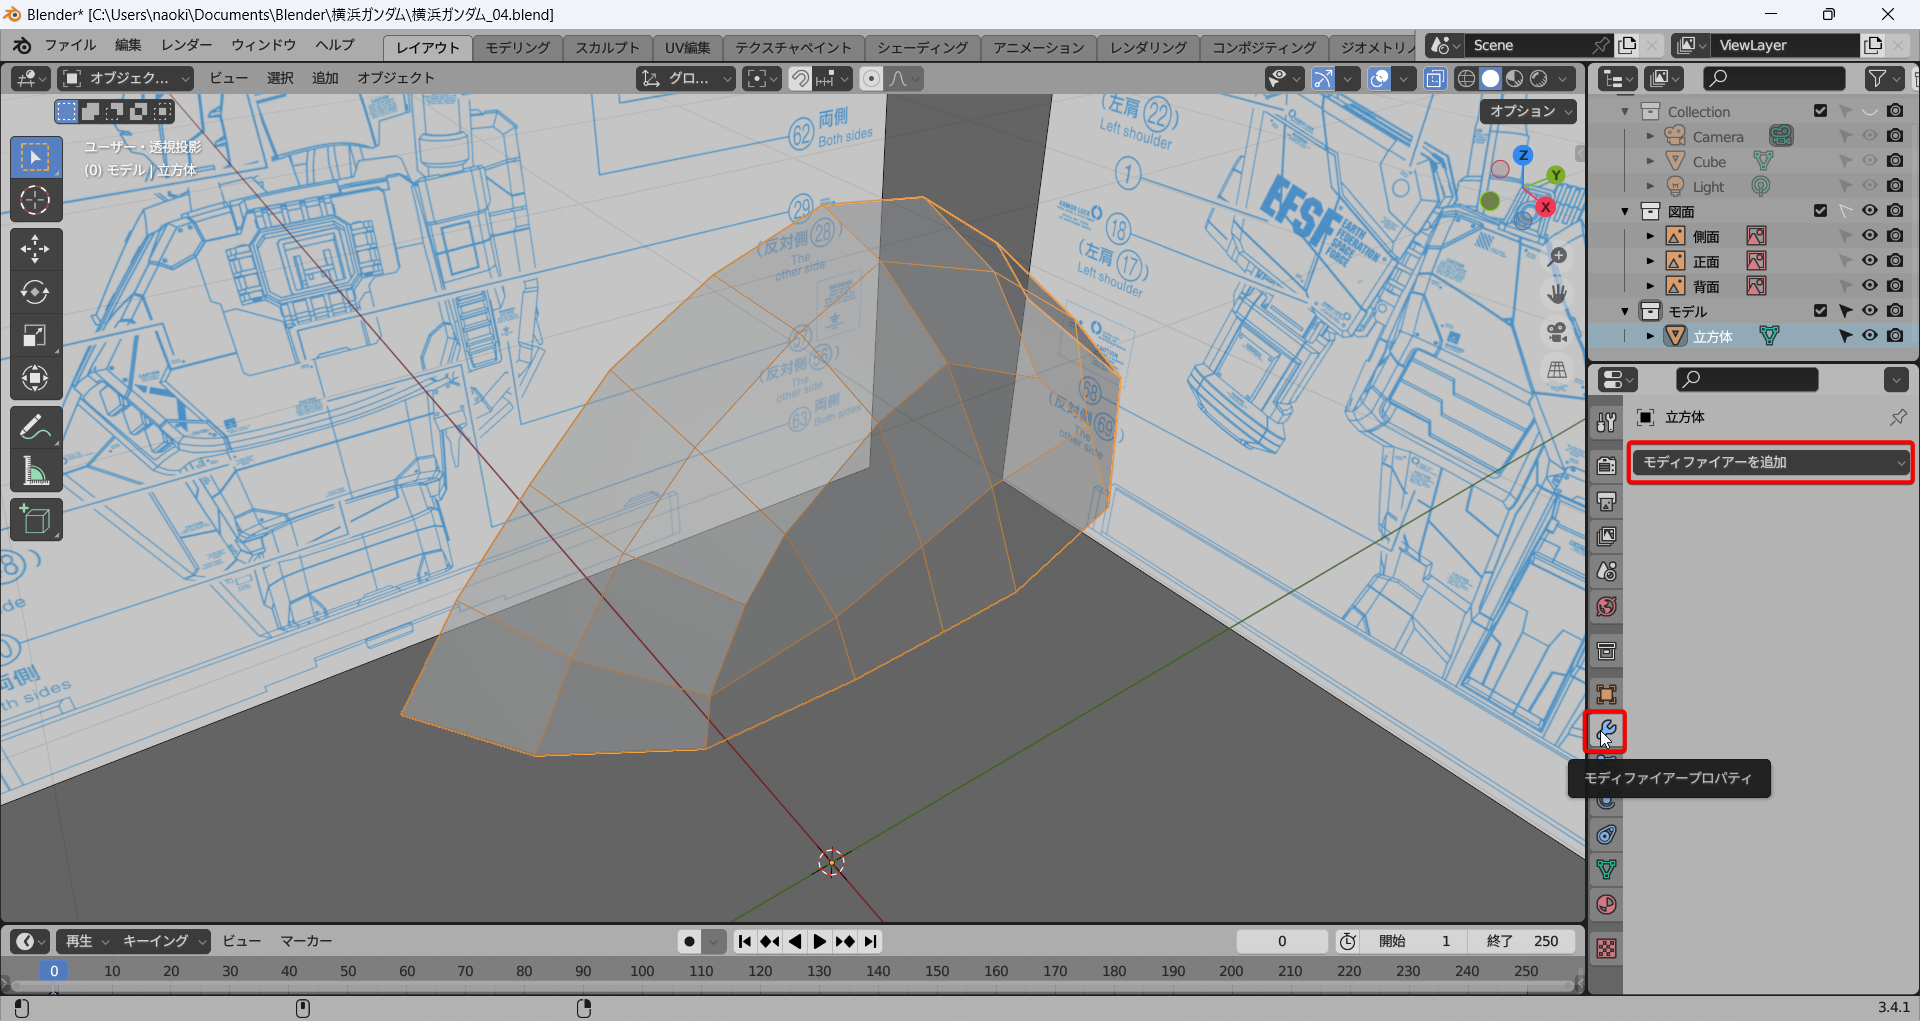
Task: Switch to the モデリング workspace tab
Action: tap(517, 47)
